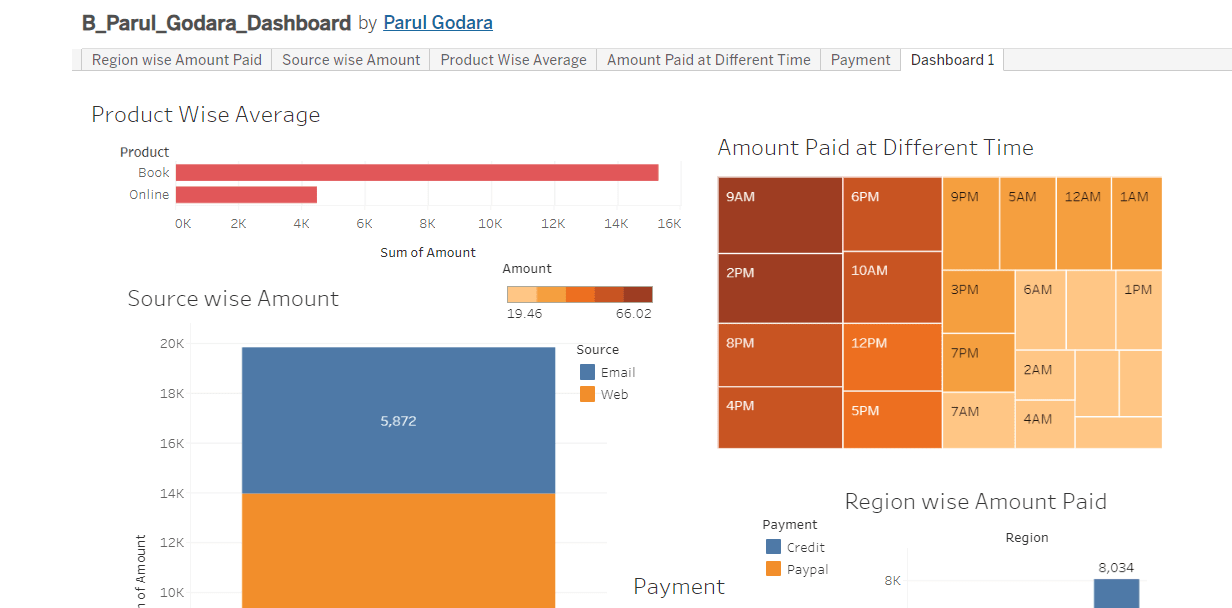Click the Amount color gradient legend

[579, 294]
